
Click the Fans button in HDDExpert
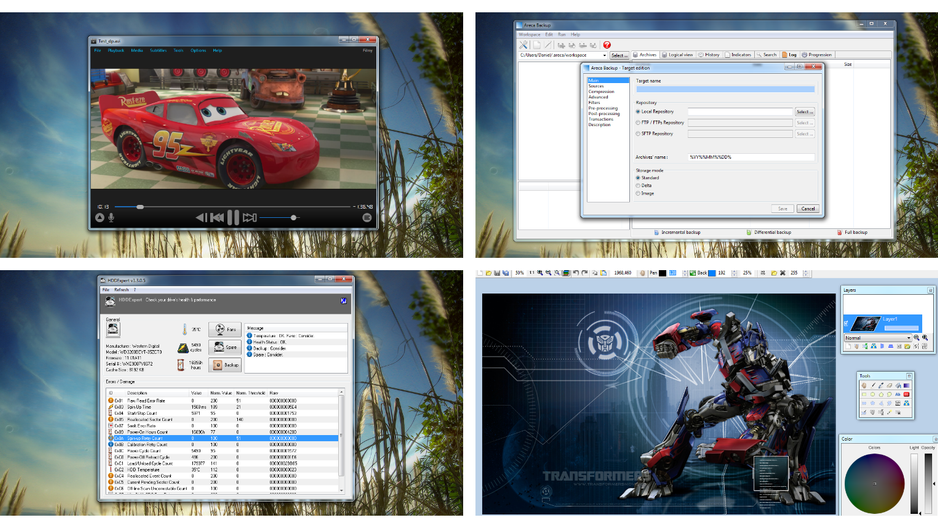225,329
